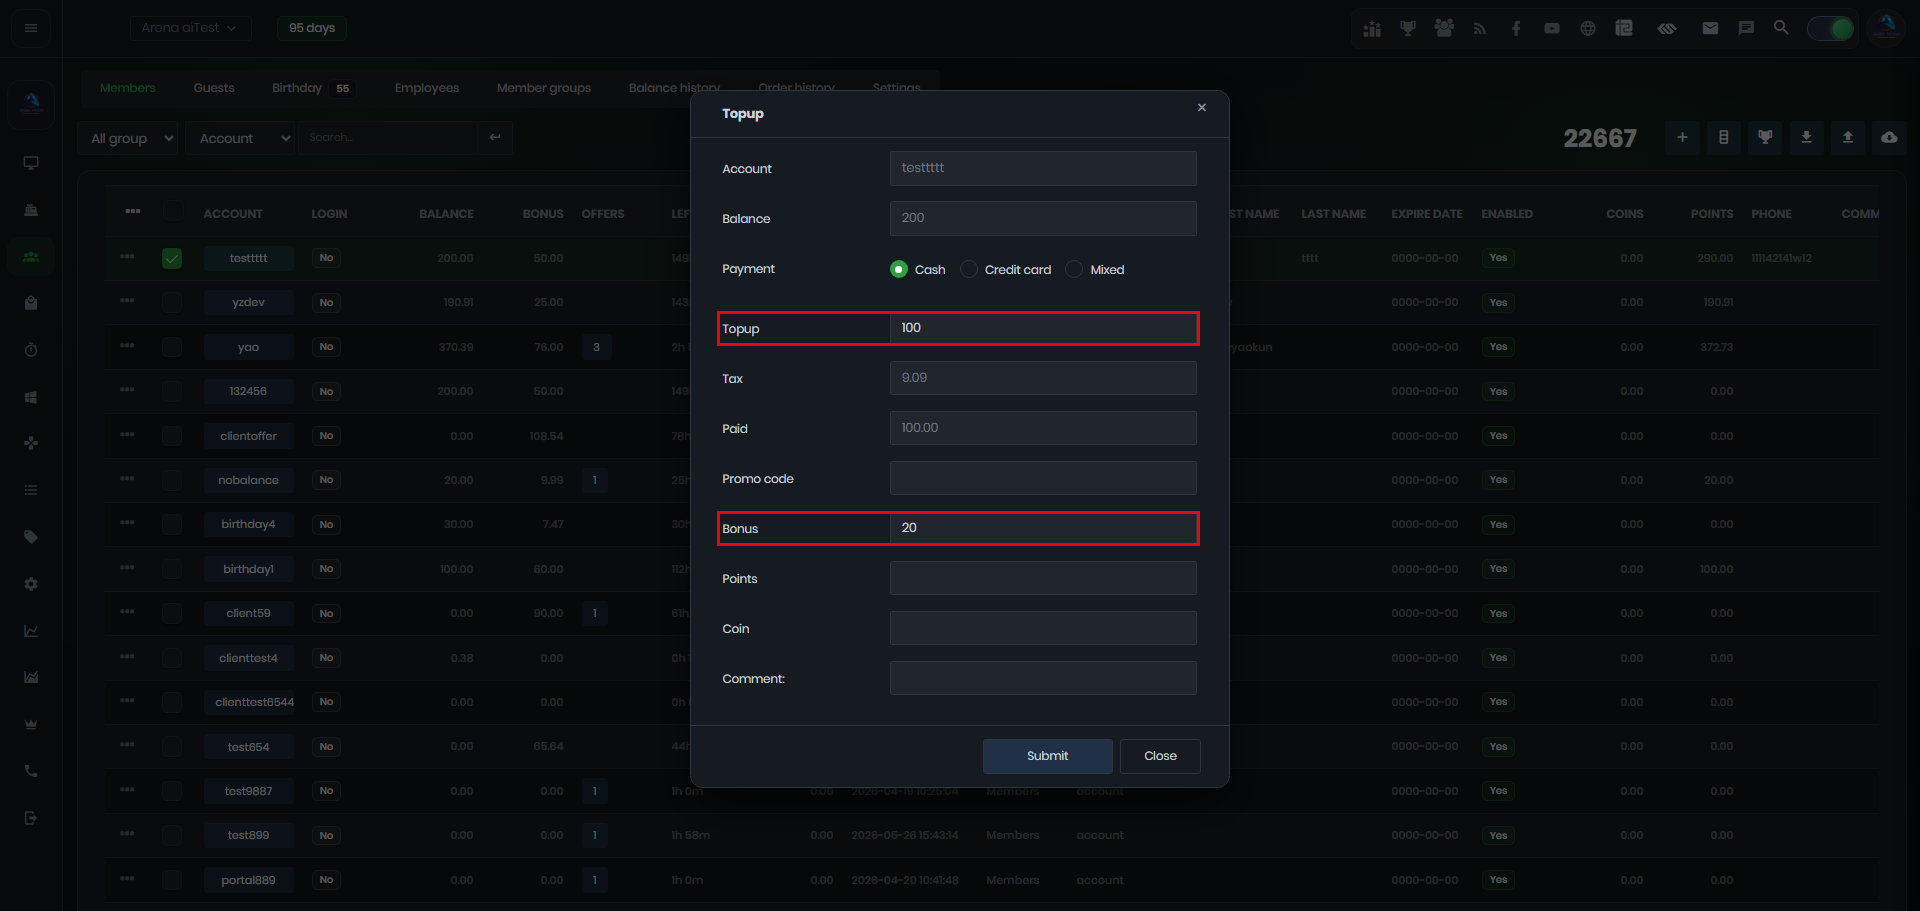
Task: Open the members icon in left sidebar
Action: click(x=31, y=257)
